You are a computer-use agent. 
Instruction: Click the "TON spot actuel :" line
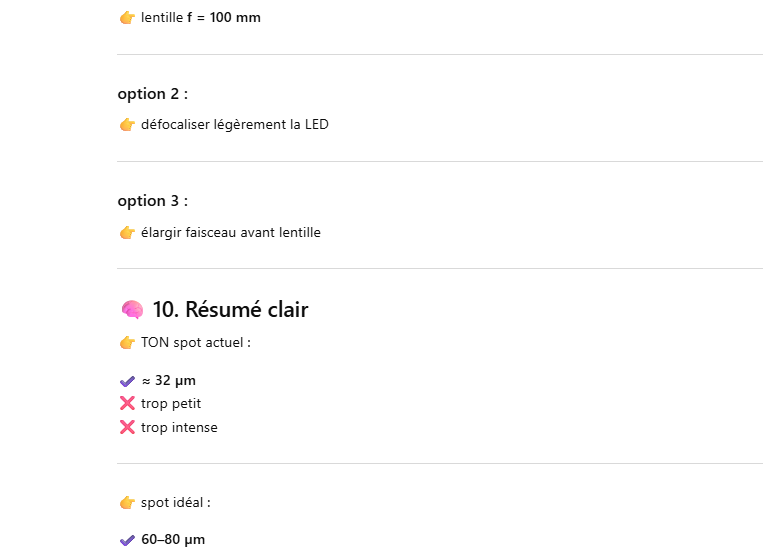click(x=195, y=343)
